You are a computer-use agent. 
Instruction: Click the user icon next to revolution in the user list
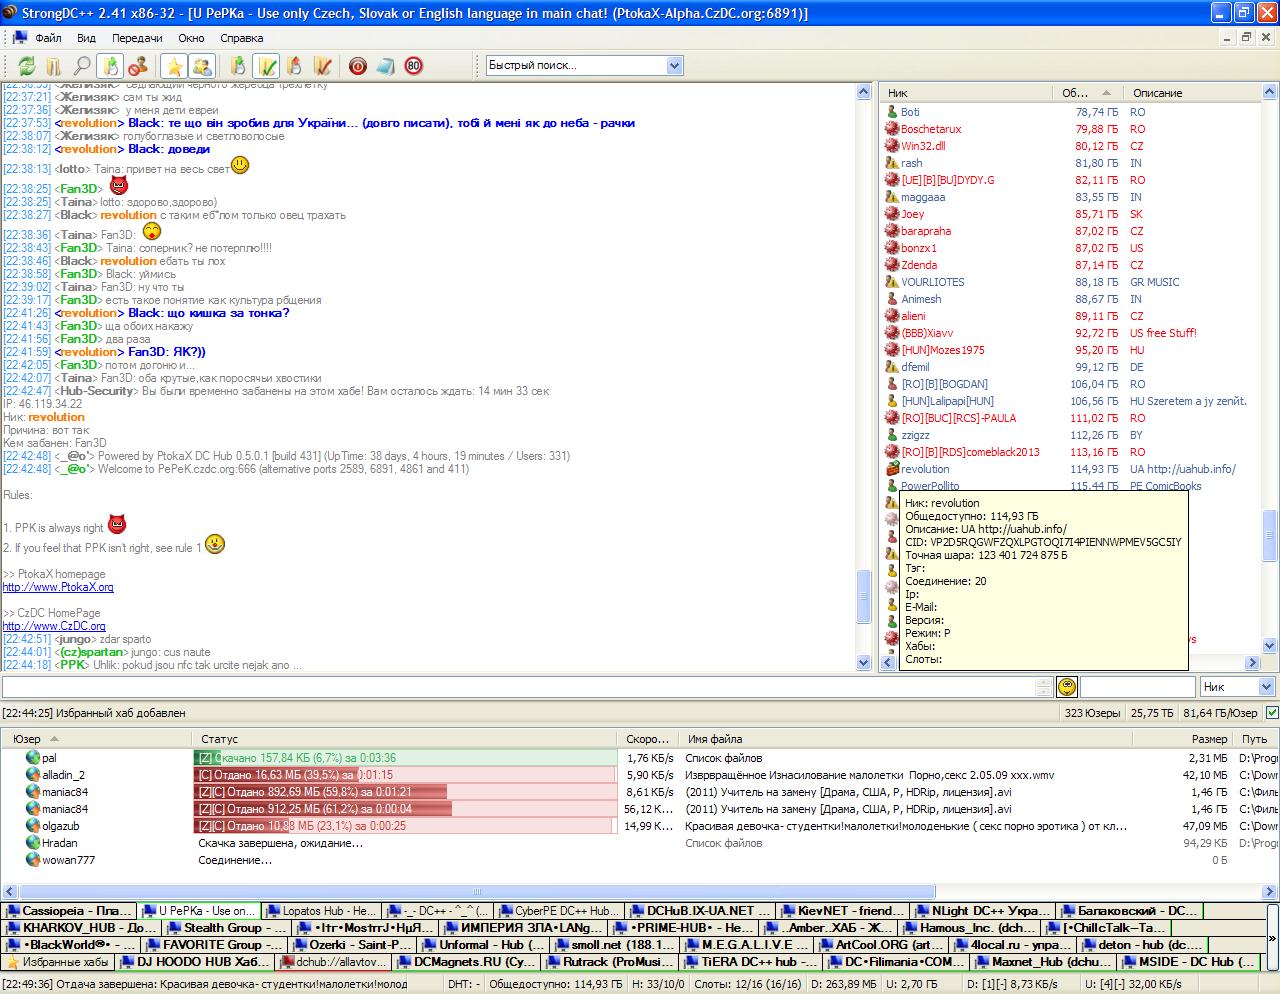(892, 469)
